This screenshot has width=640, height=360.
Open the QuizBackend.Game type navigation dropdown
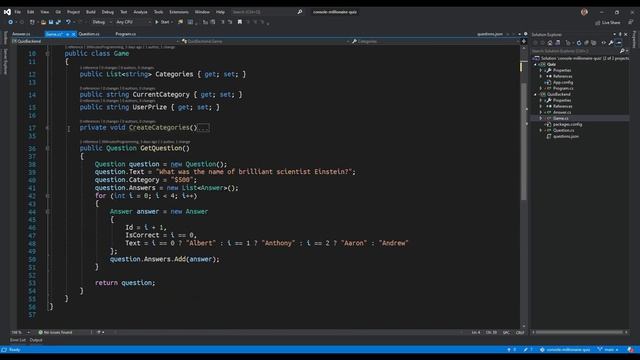tap(265, 41)
